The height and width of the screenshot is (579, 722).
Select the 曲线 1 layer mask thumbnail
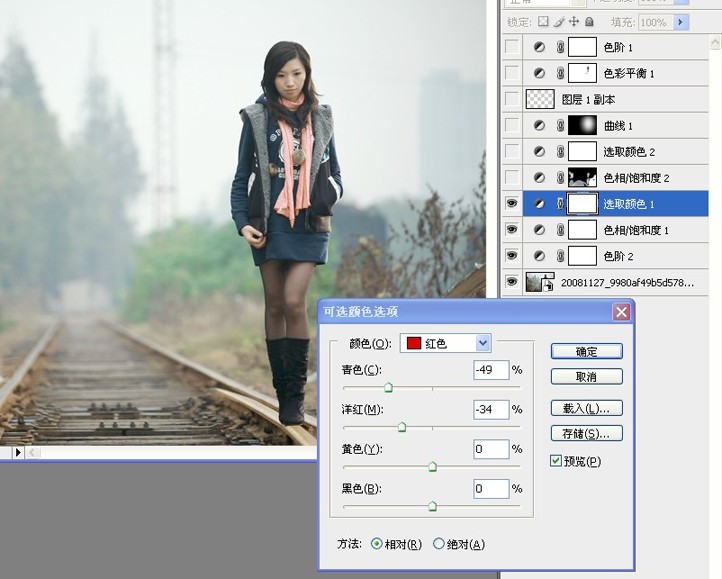582,125
